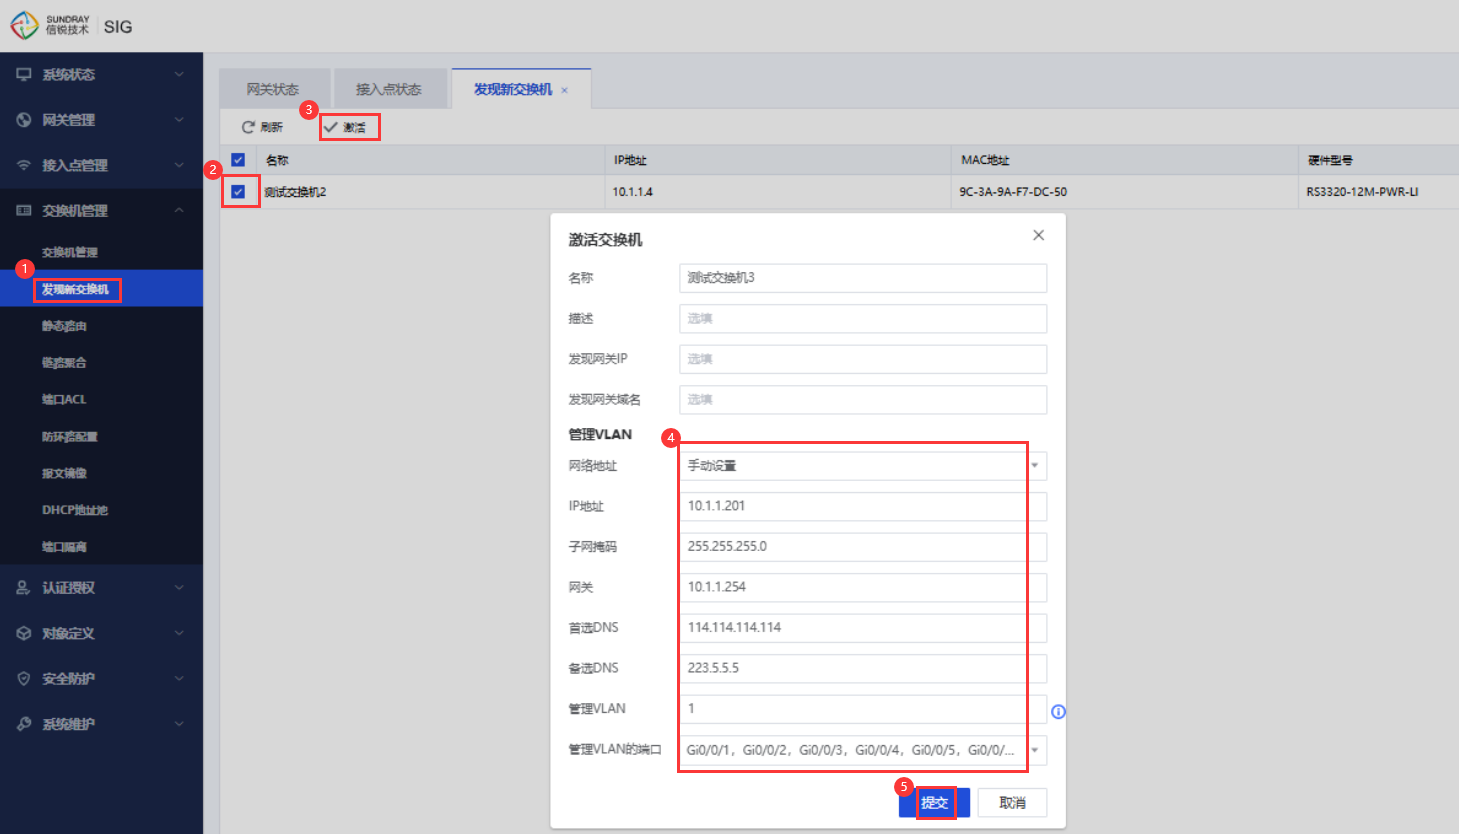Click the gateway management globe icon
Image resolution: width=1459 pixels, height=834 pixels.
click(24, 120)
